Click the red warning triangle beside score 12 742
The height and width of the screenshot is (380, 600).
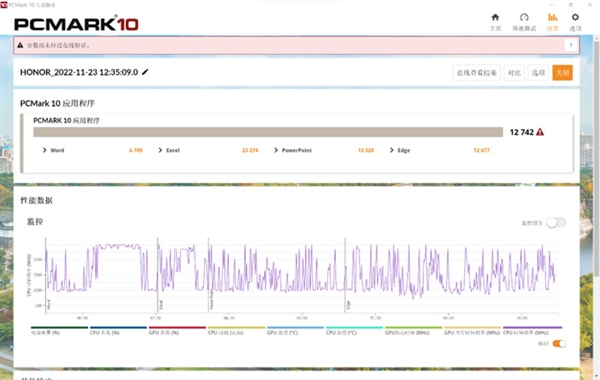pyautogui.click(x=540, y=132)
